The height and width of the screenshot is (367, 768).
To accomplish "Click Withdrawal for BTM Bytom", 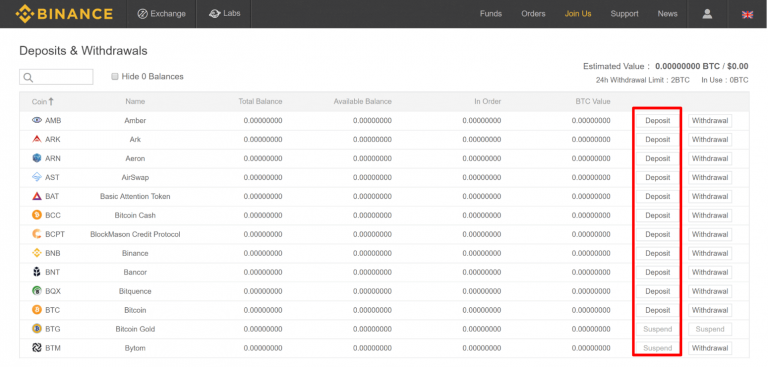I will tap(710, 348).
